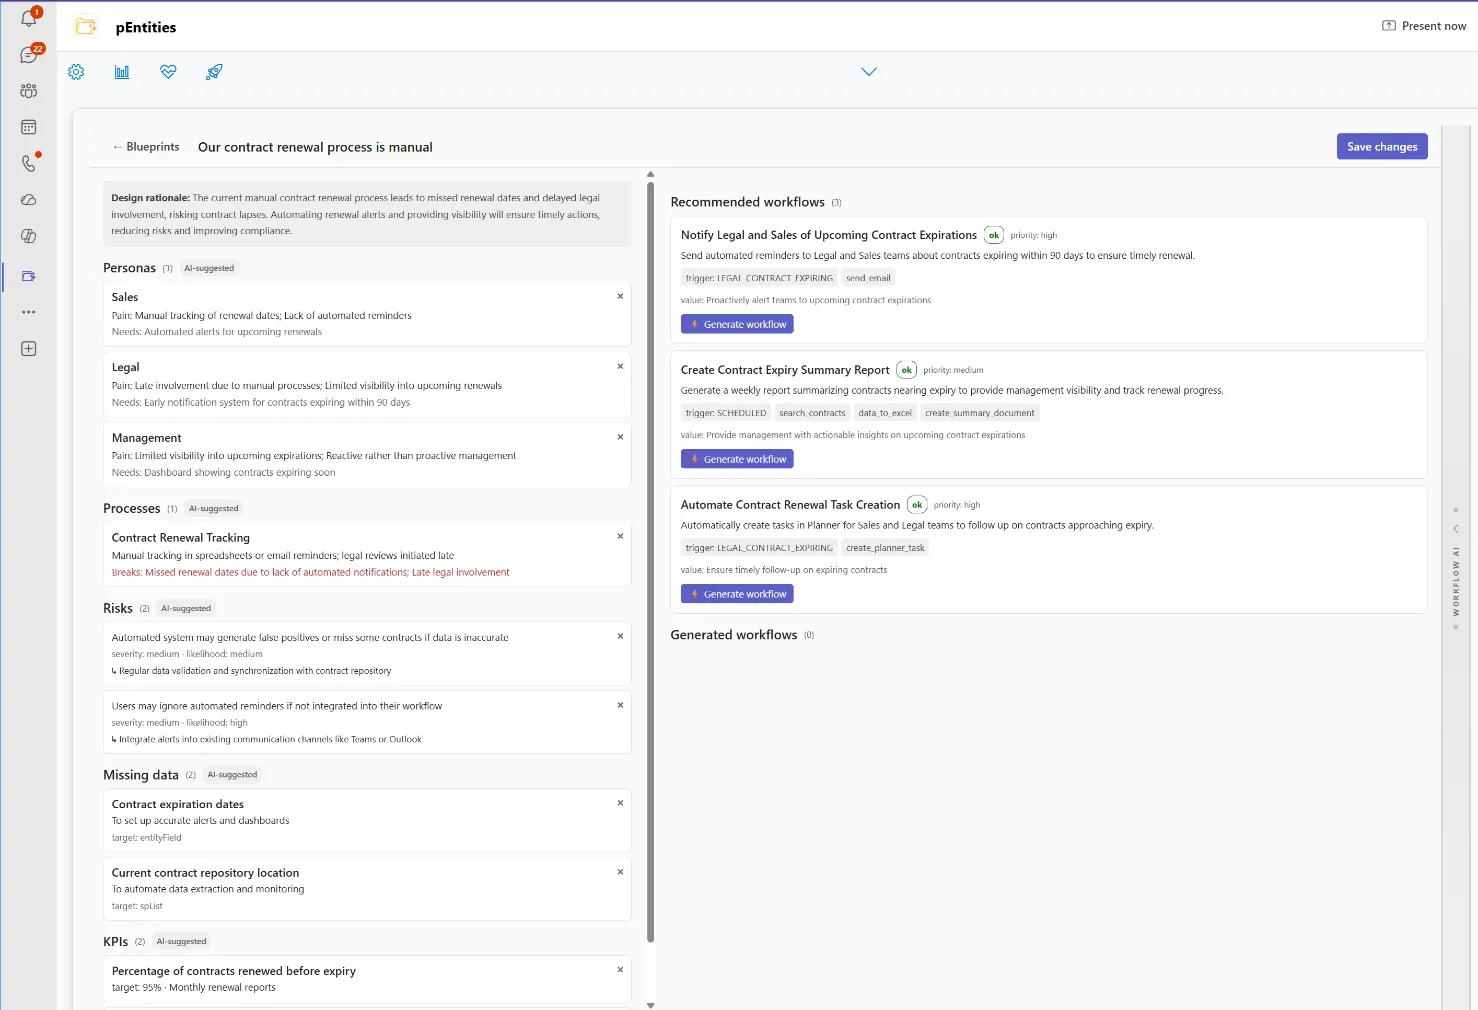
Task: Open the bar chart analytics icon
Action: [x=122, y=72]
